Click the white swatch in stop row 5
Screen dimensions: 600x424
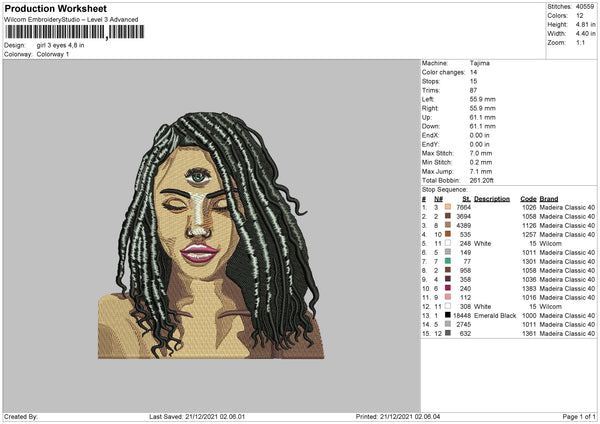click(x=448, y=243)
